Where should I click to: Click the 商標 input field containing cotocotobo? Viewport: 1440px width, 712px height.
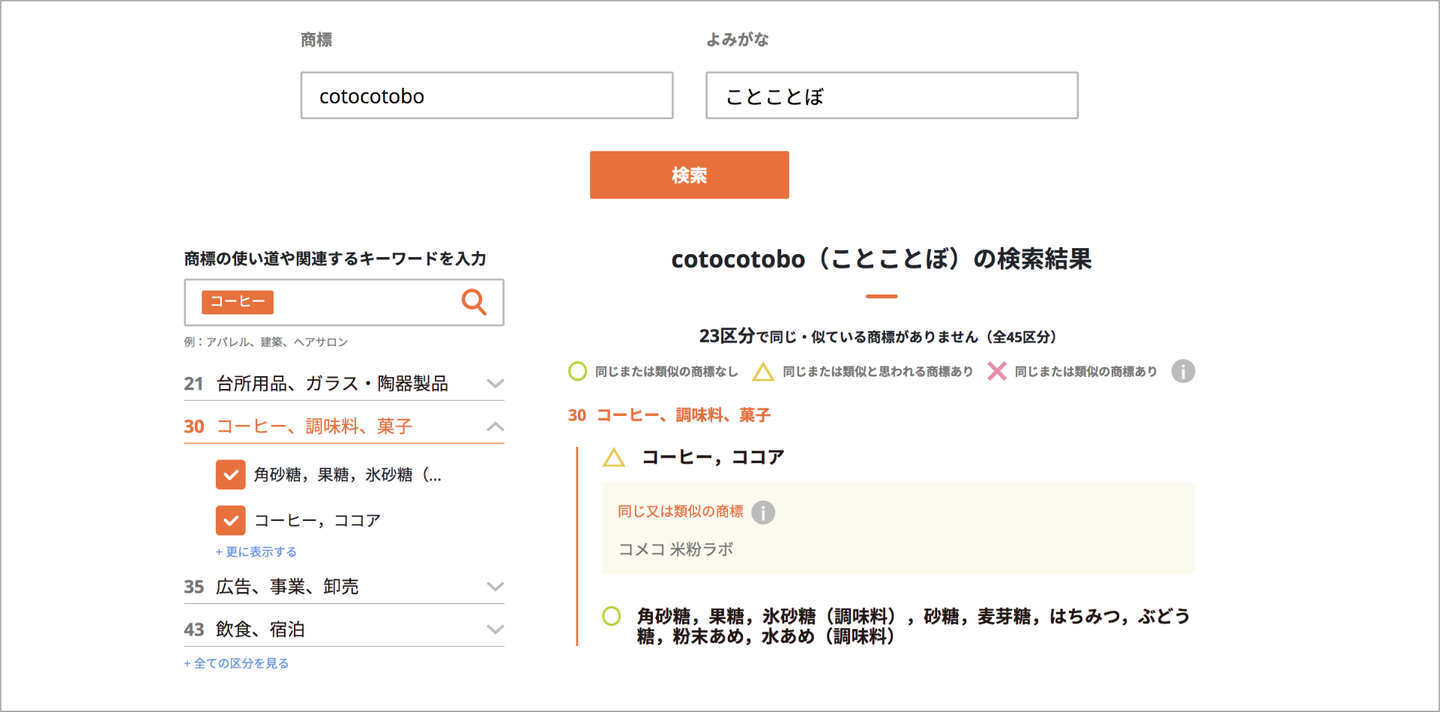click(486, 96)
